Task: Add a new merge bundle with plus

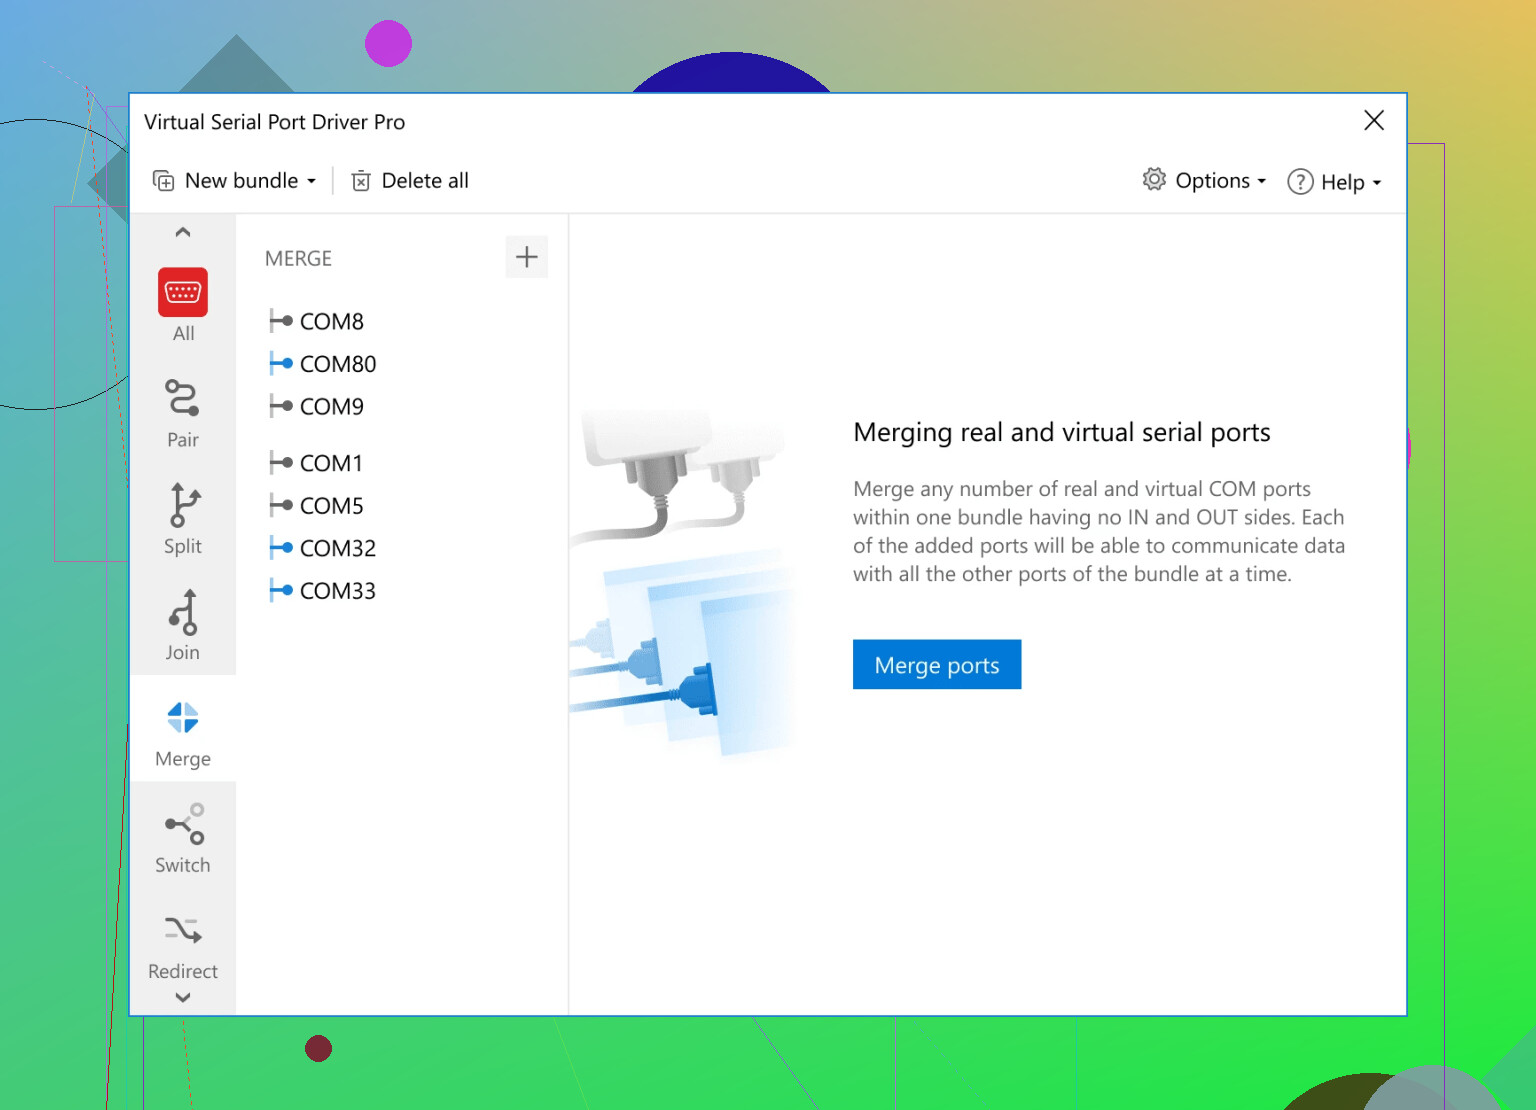Action: (x=527, y=257)
